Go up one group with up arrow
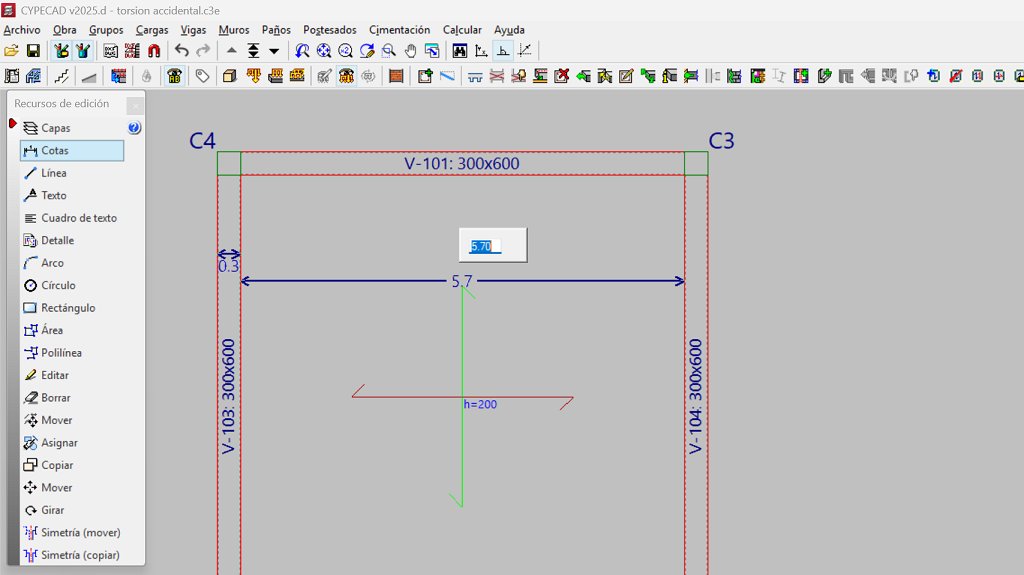Screen dimensions: 1024x575 tap(232, 51)
